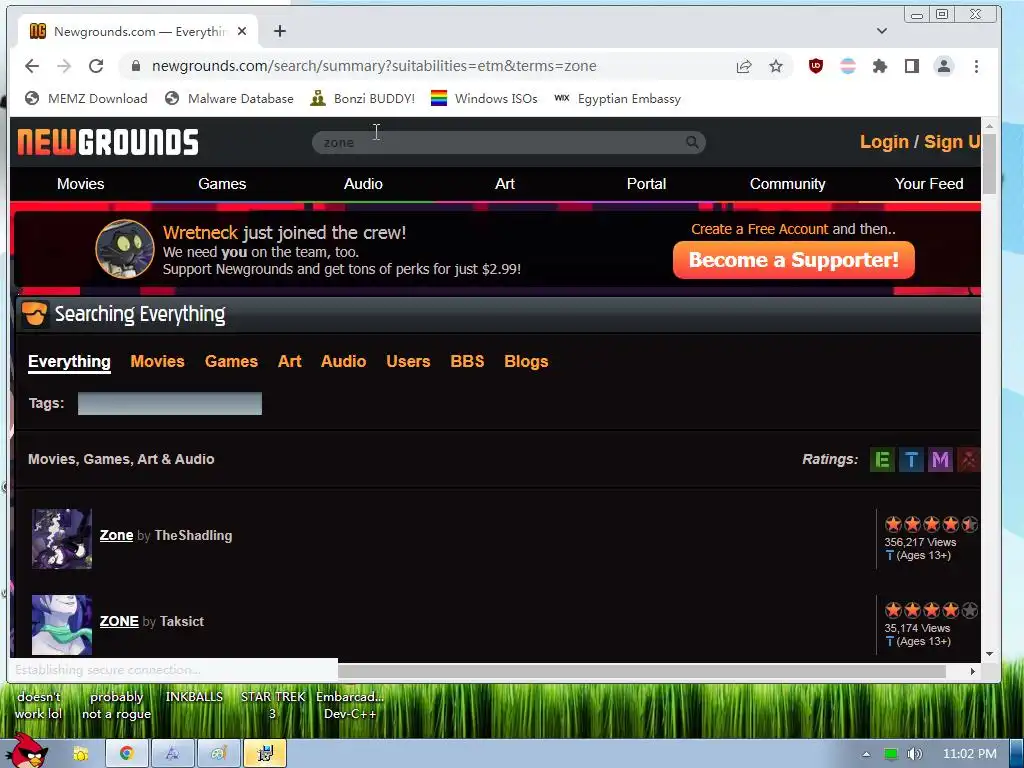Screen dimensions: 1024x768
Task: Click the browser forward arrow
Action: 64,66
